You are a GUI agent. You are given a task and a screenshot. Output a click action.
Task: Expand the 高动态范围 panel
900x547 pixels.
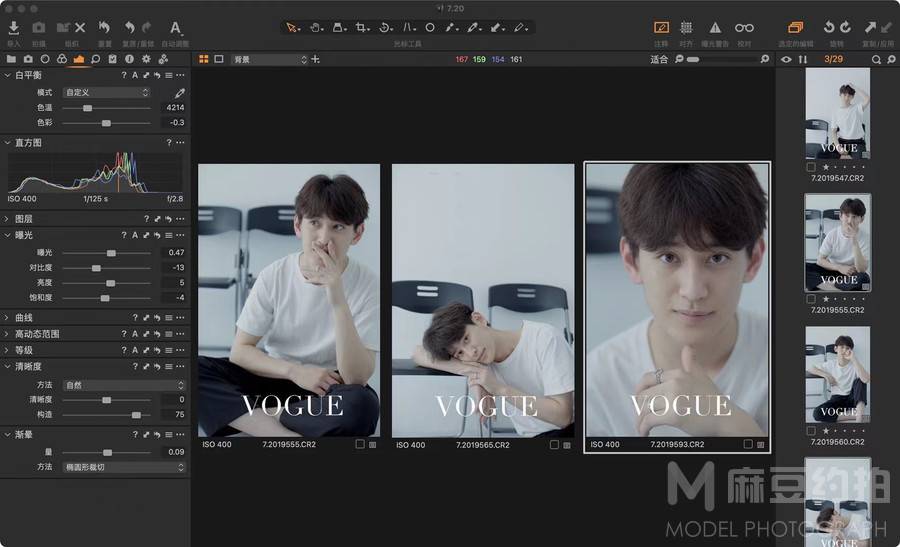pyautogui.click(x=7, y=333)
